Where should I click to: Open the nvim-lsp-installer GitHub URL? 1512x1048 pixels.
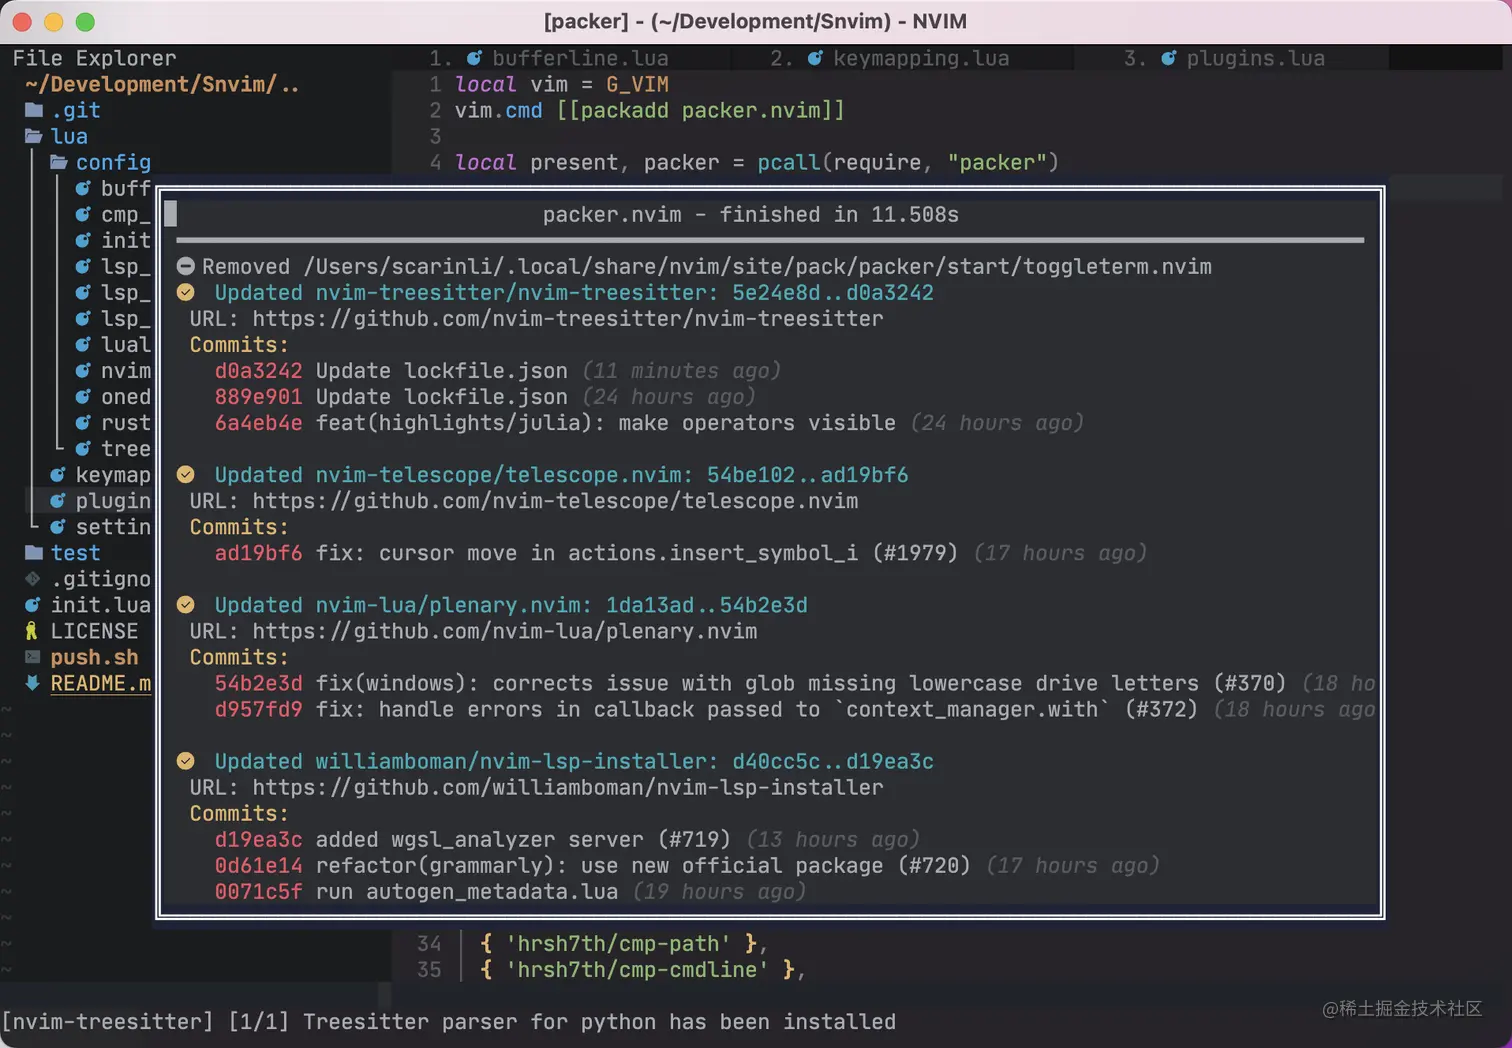click(568, 787)
